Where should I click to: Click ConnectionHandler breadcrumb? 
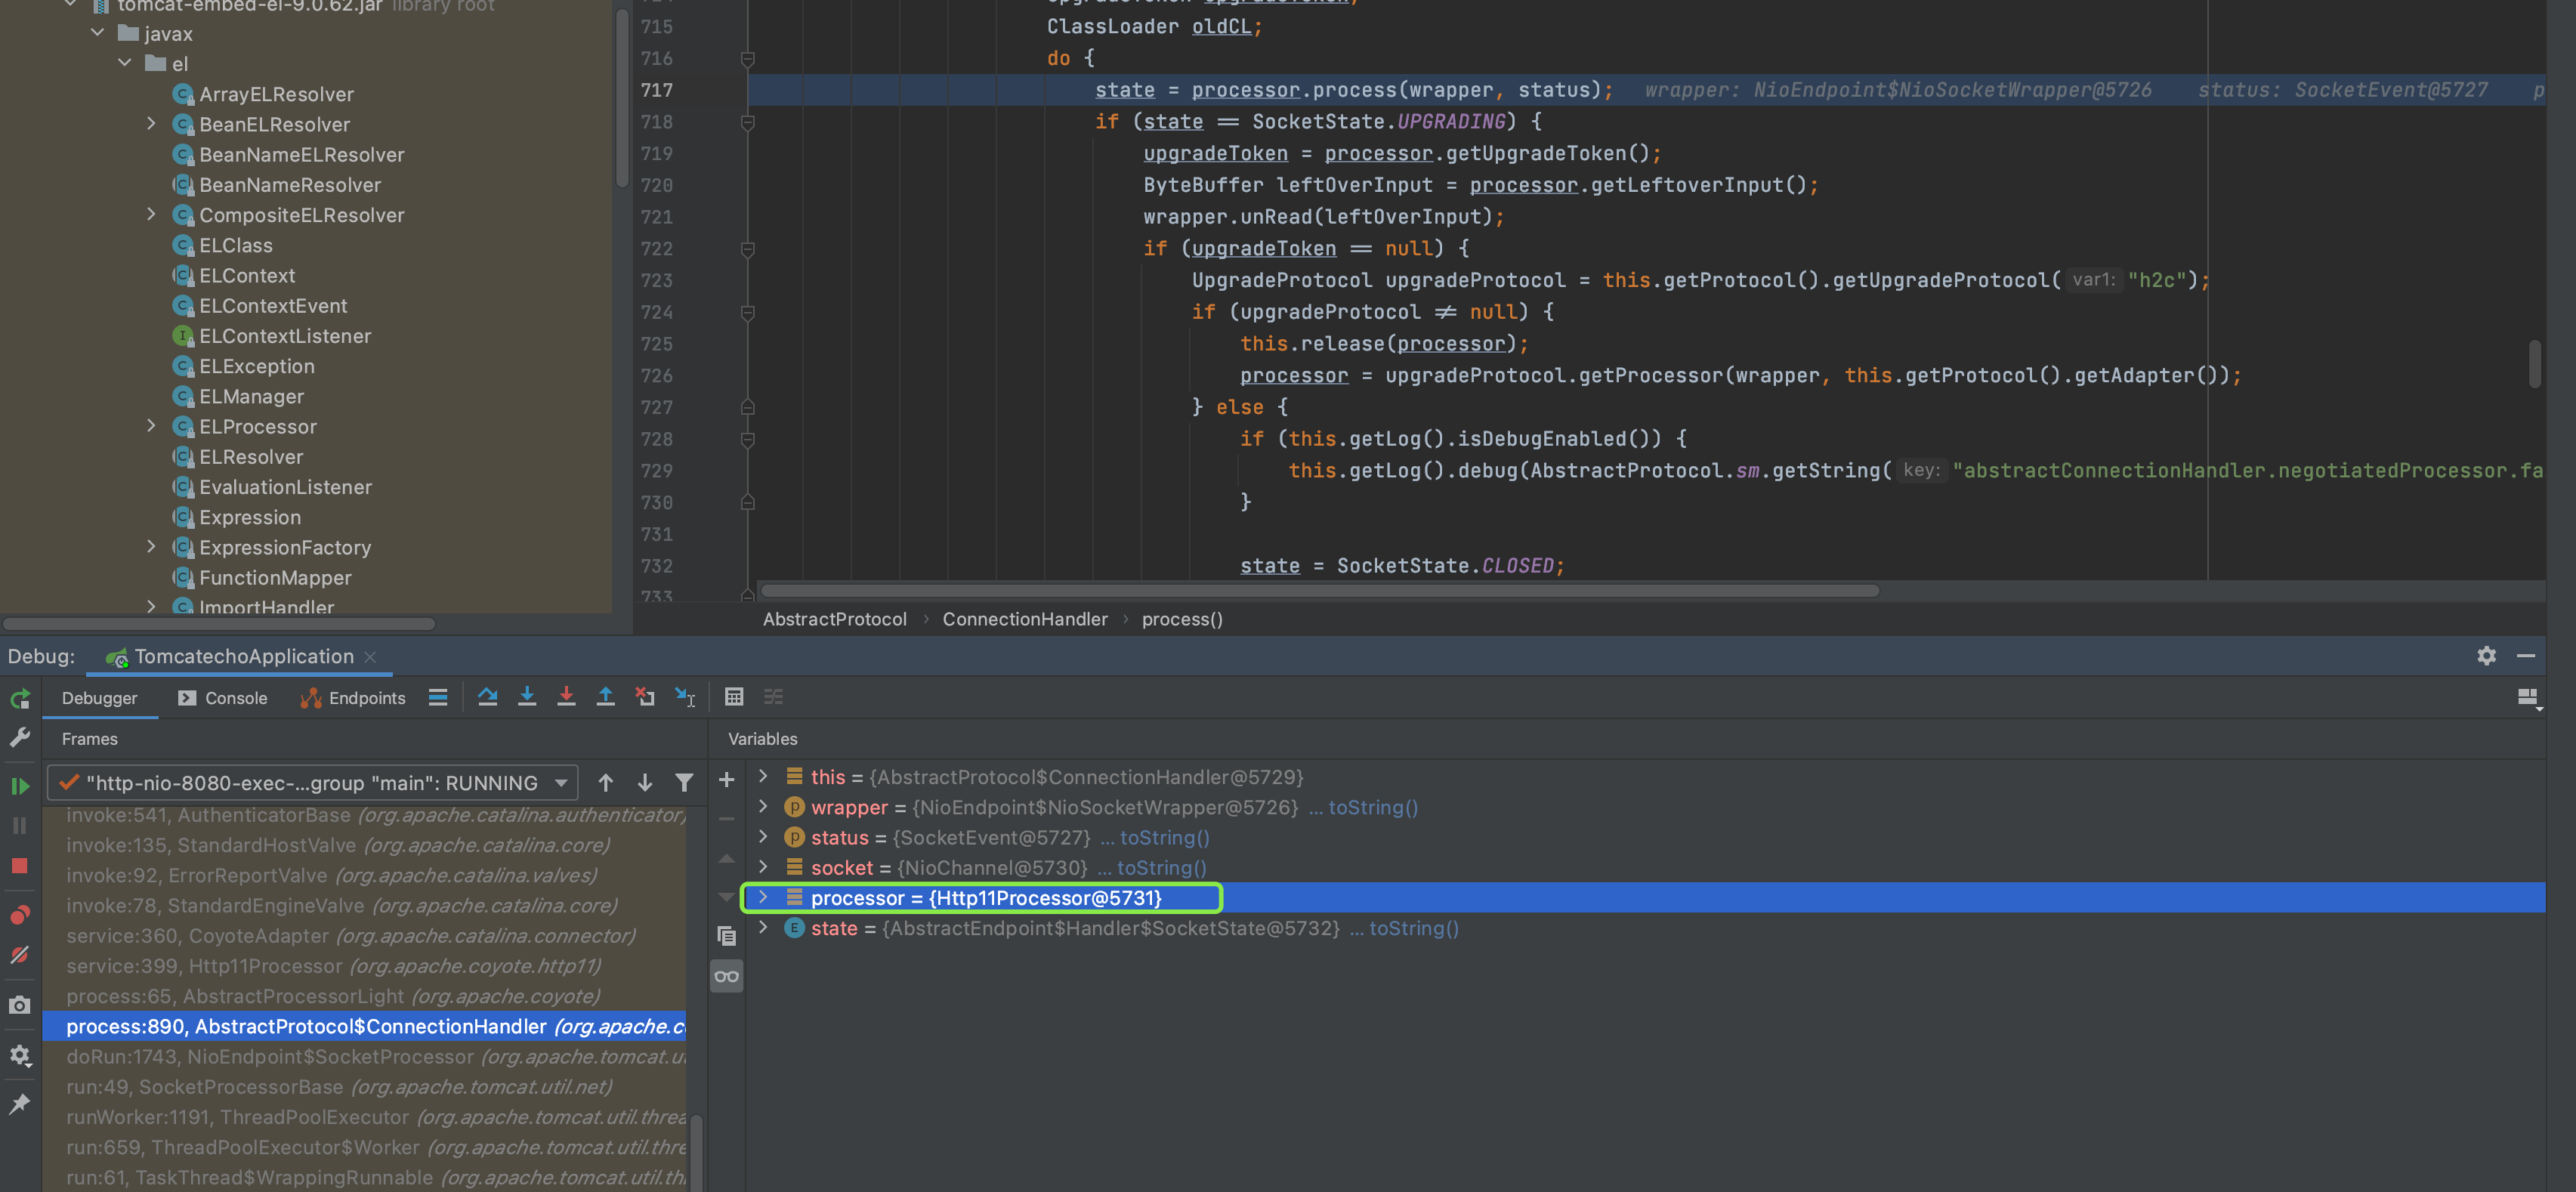point(1025,619)
